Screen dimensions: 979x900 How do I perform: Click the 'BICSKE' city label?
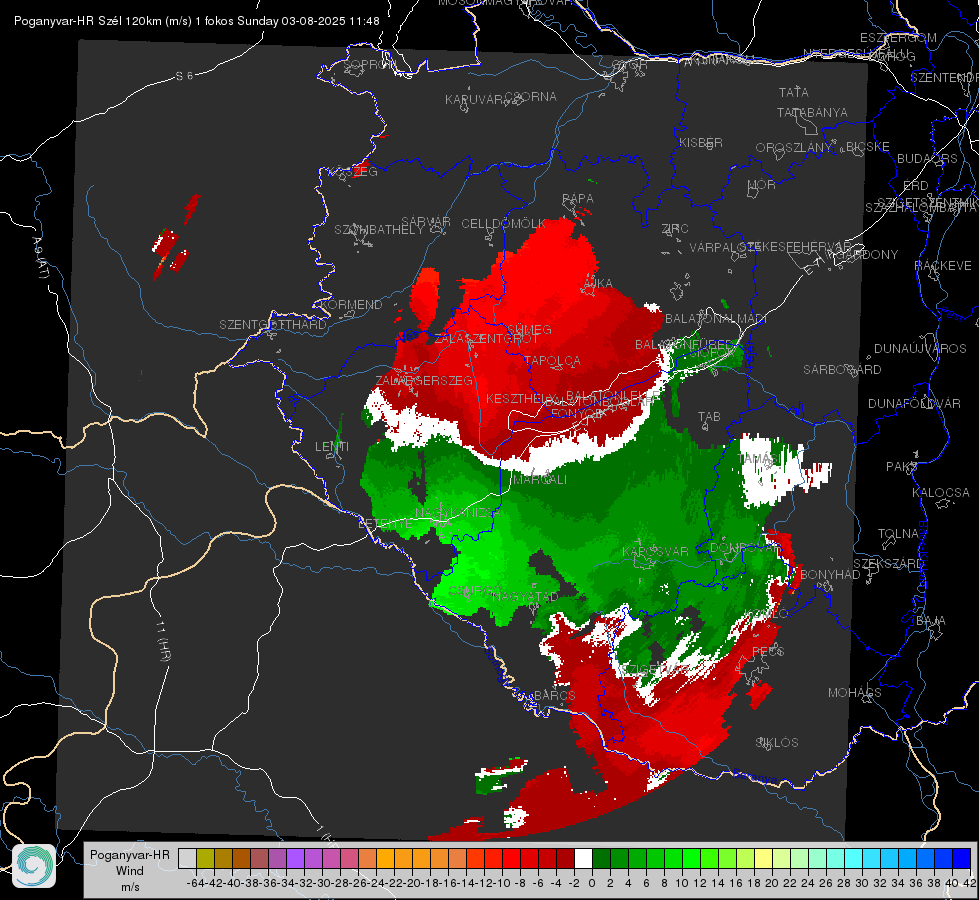(868, 146)
